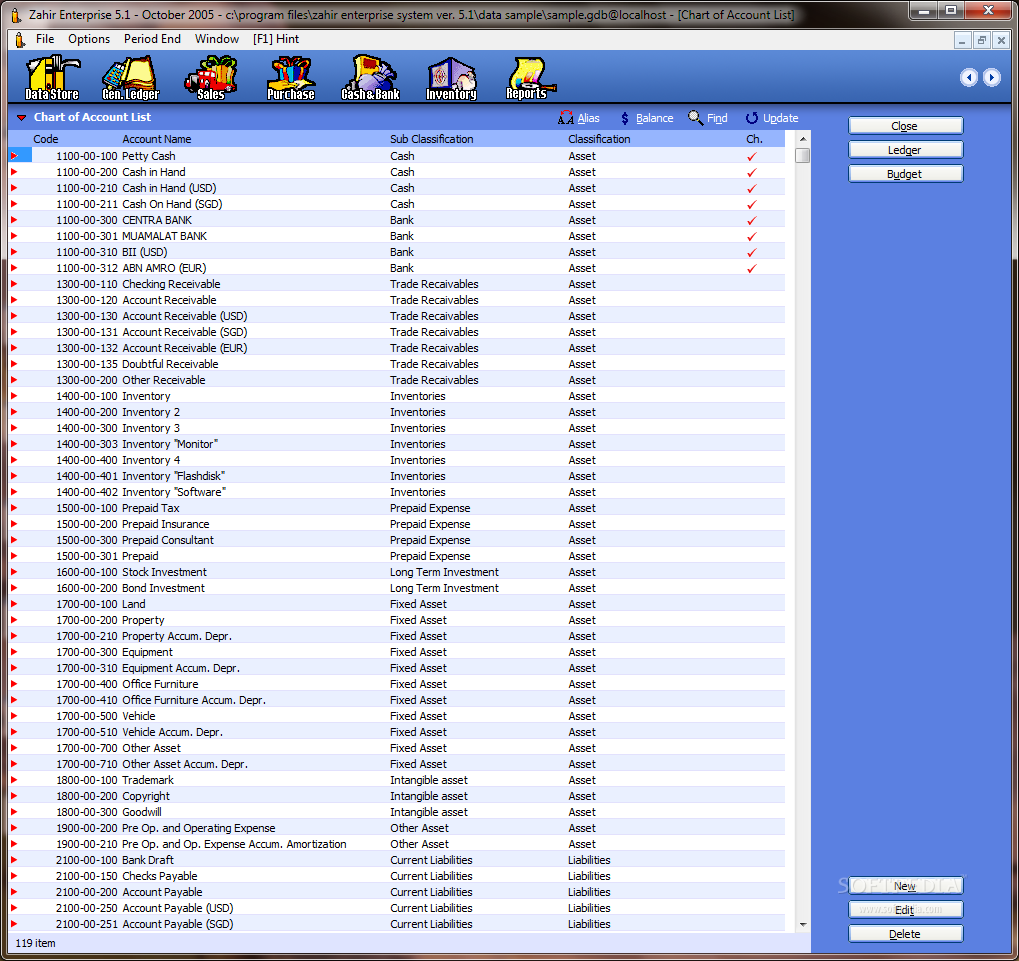The height and width of the screenshot is (961, 1019).
Task: Open the Reports module
Action: 530,77
